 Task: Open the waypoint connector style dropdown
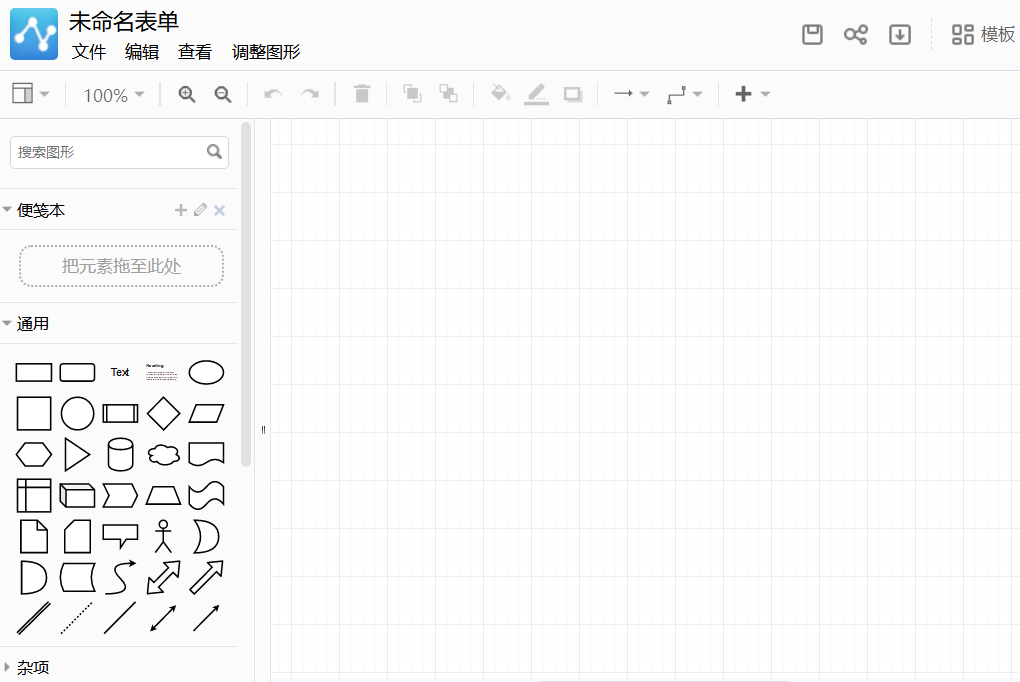tap(684, 94)
